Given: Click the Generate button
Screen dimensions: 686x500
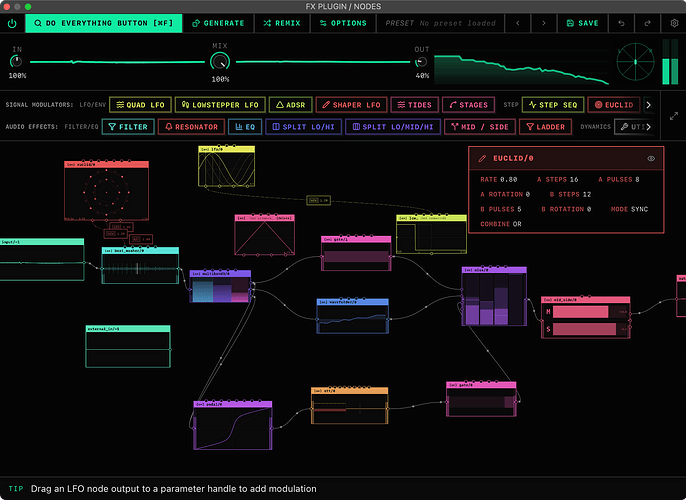Looking at the screenshot, I should point(218,23).
